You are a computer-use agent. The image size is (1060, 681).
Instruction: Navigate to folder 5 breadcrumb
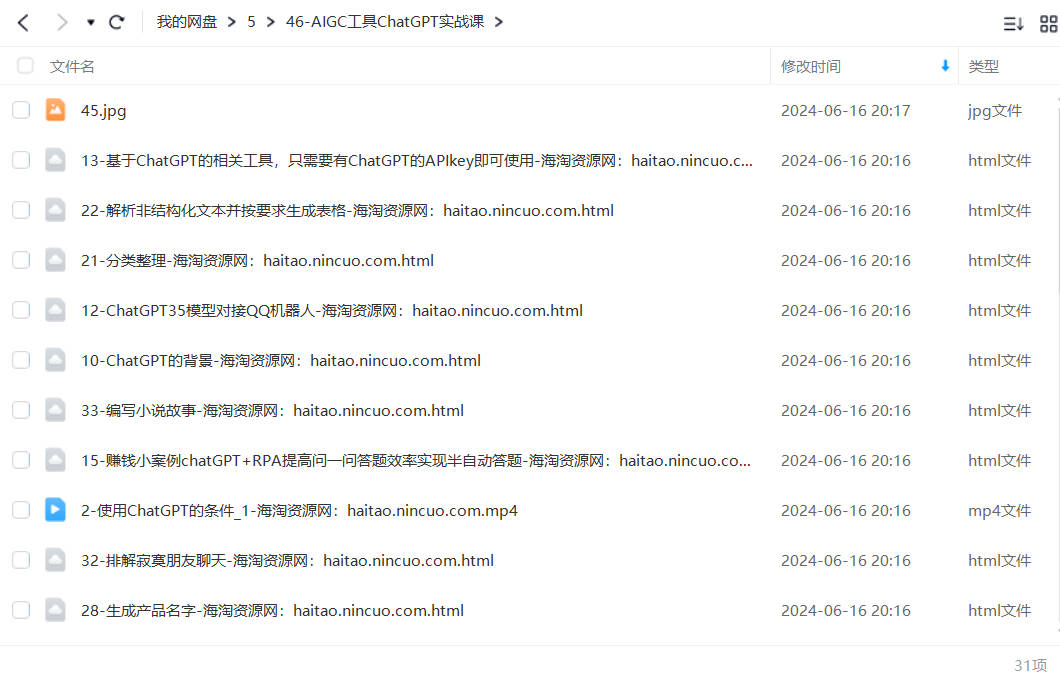click(251, 22)
